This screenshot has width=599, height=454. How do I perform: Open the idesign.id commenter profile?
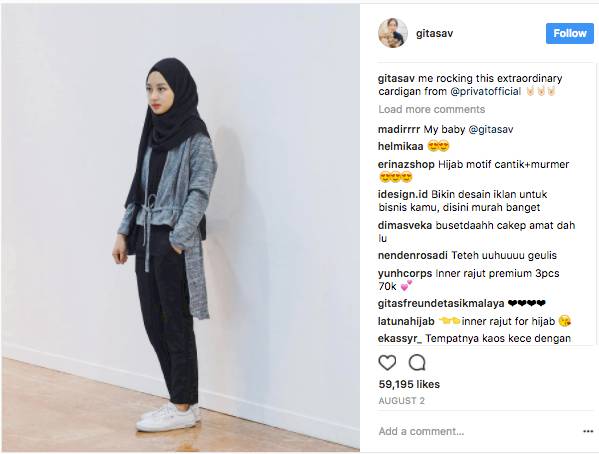[x=403, y=194]
